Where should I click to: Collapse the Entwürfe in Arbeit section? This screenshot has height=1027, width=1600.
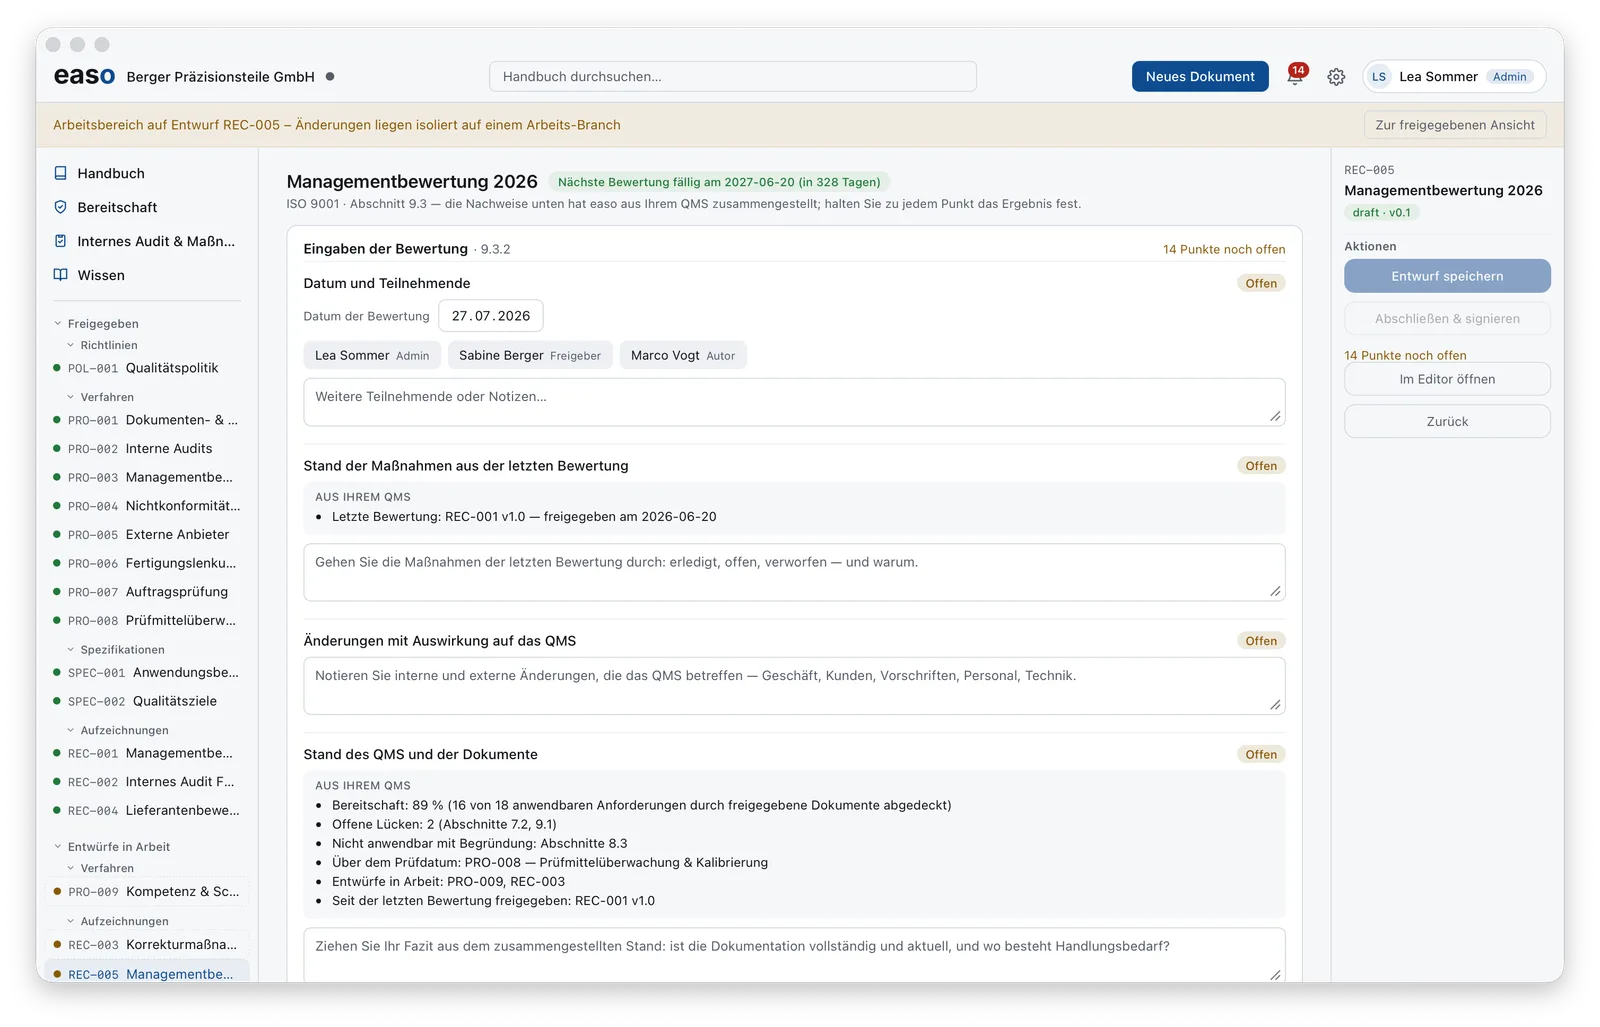(x=58, y=847)
